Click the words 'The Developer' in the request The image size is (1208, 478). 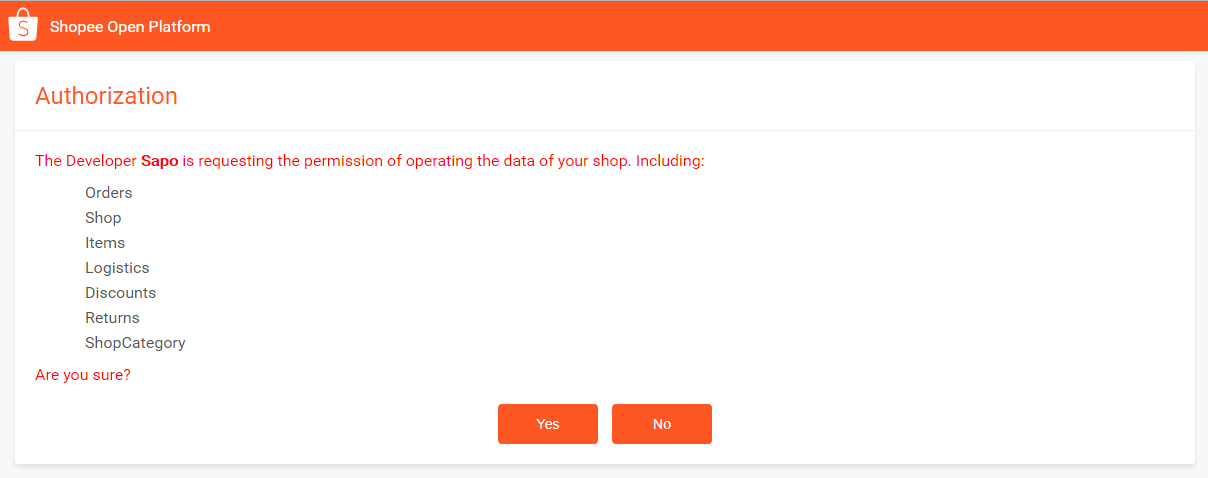click(x=86, y=161)
